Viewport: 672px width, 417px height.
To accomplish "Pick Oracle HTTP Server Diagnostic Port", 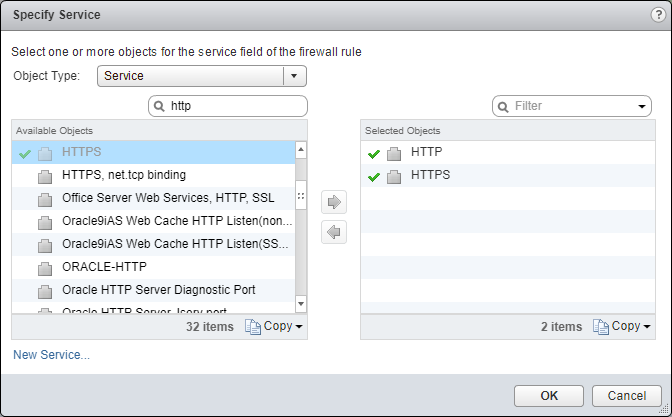I will point(158,290).
